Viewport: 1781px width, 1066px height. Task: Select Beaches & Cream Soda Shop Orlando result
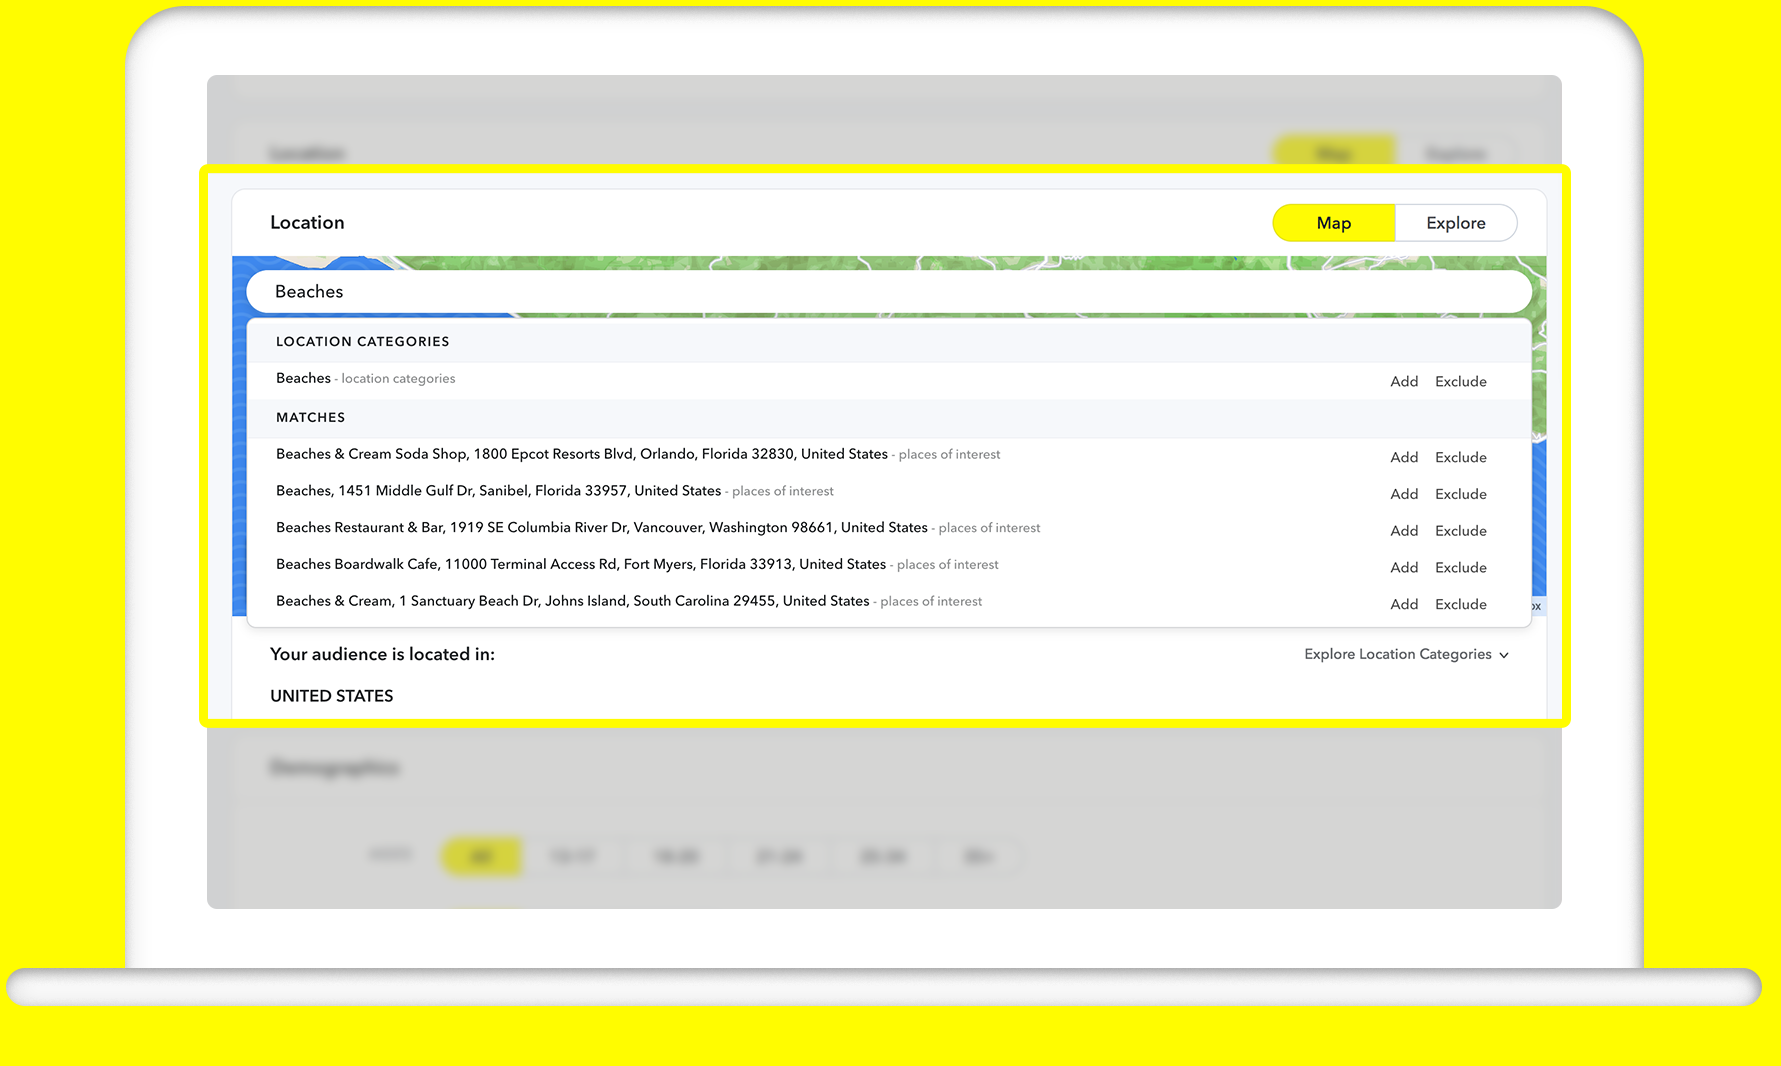[x=889, y=456]
